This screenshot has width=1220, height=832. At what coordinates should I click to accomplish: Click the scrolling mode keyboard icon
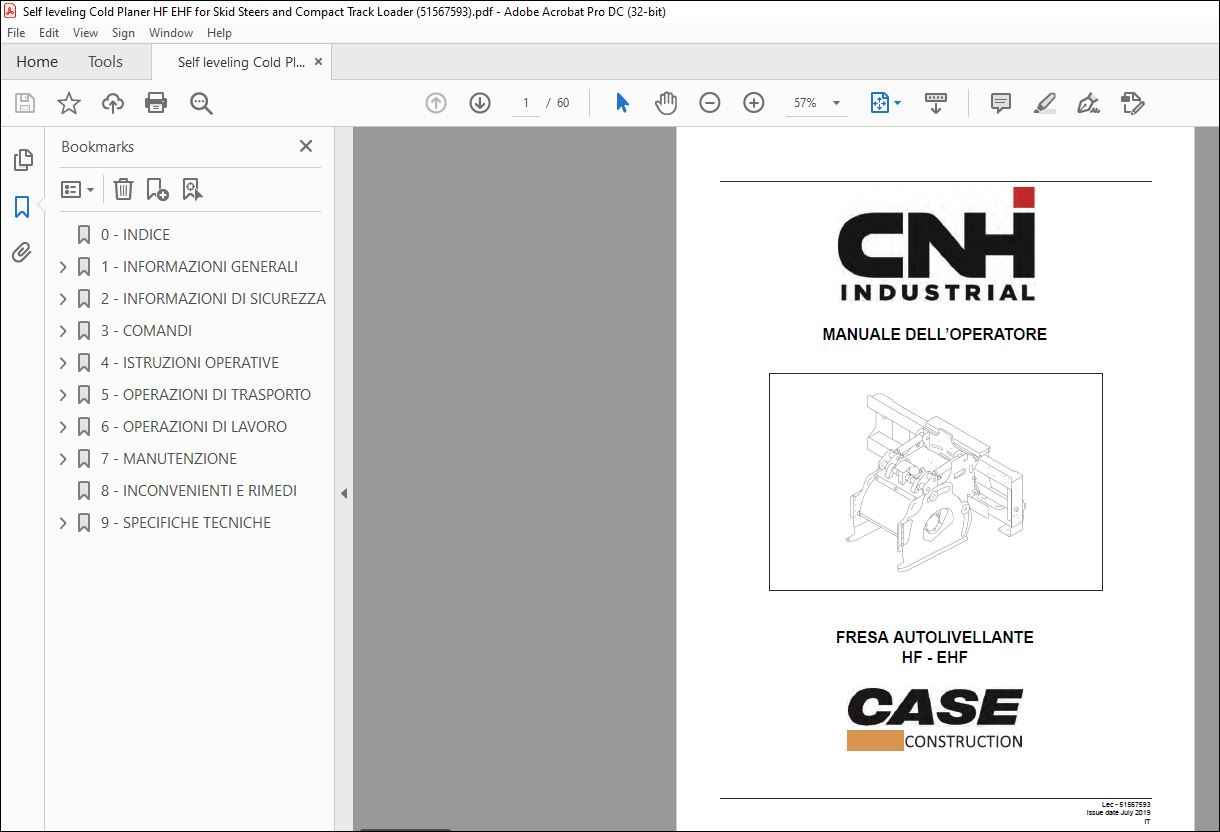pyautogui.click(x=936, y=103)
